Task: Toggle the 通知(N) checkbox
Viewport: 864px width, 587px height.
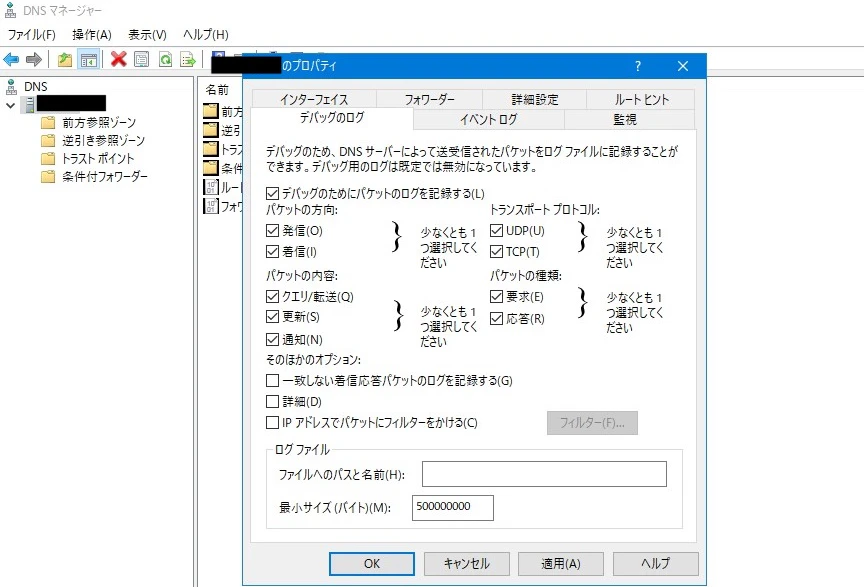Action: tap(272, 340)
